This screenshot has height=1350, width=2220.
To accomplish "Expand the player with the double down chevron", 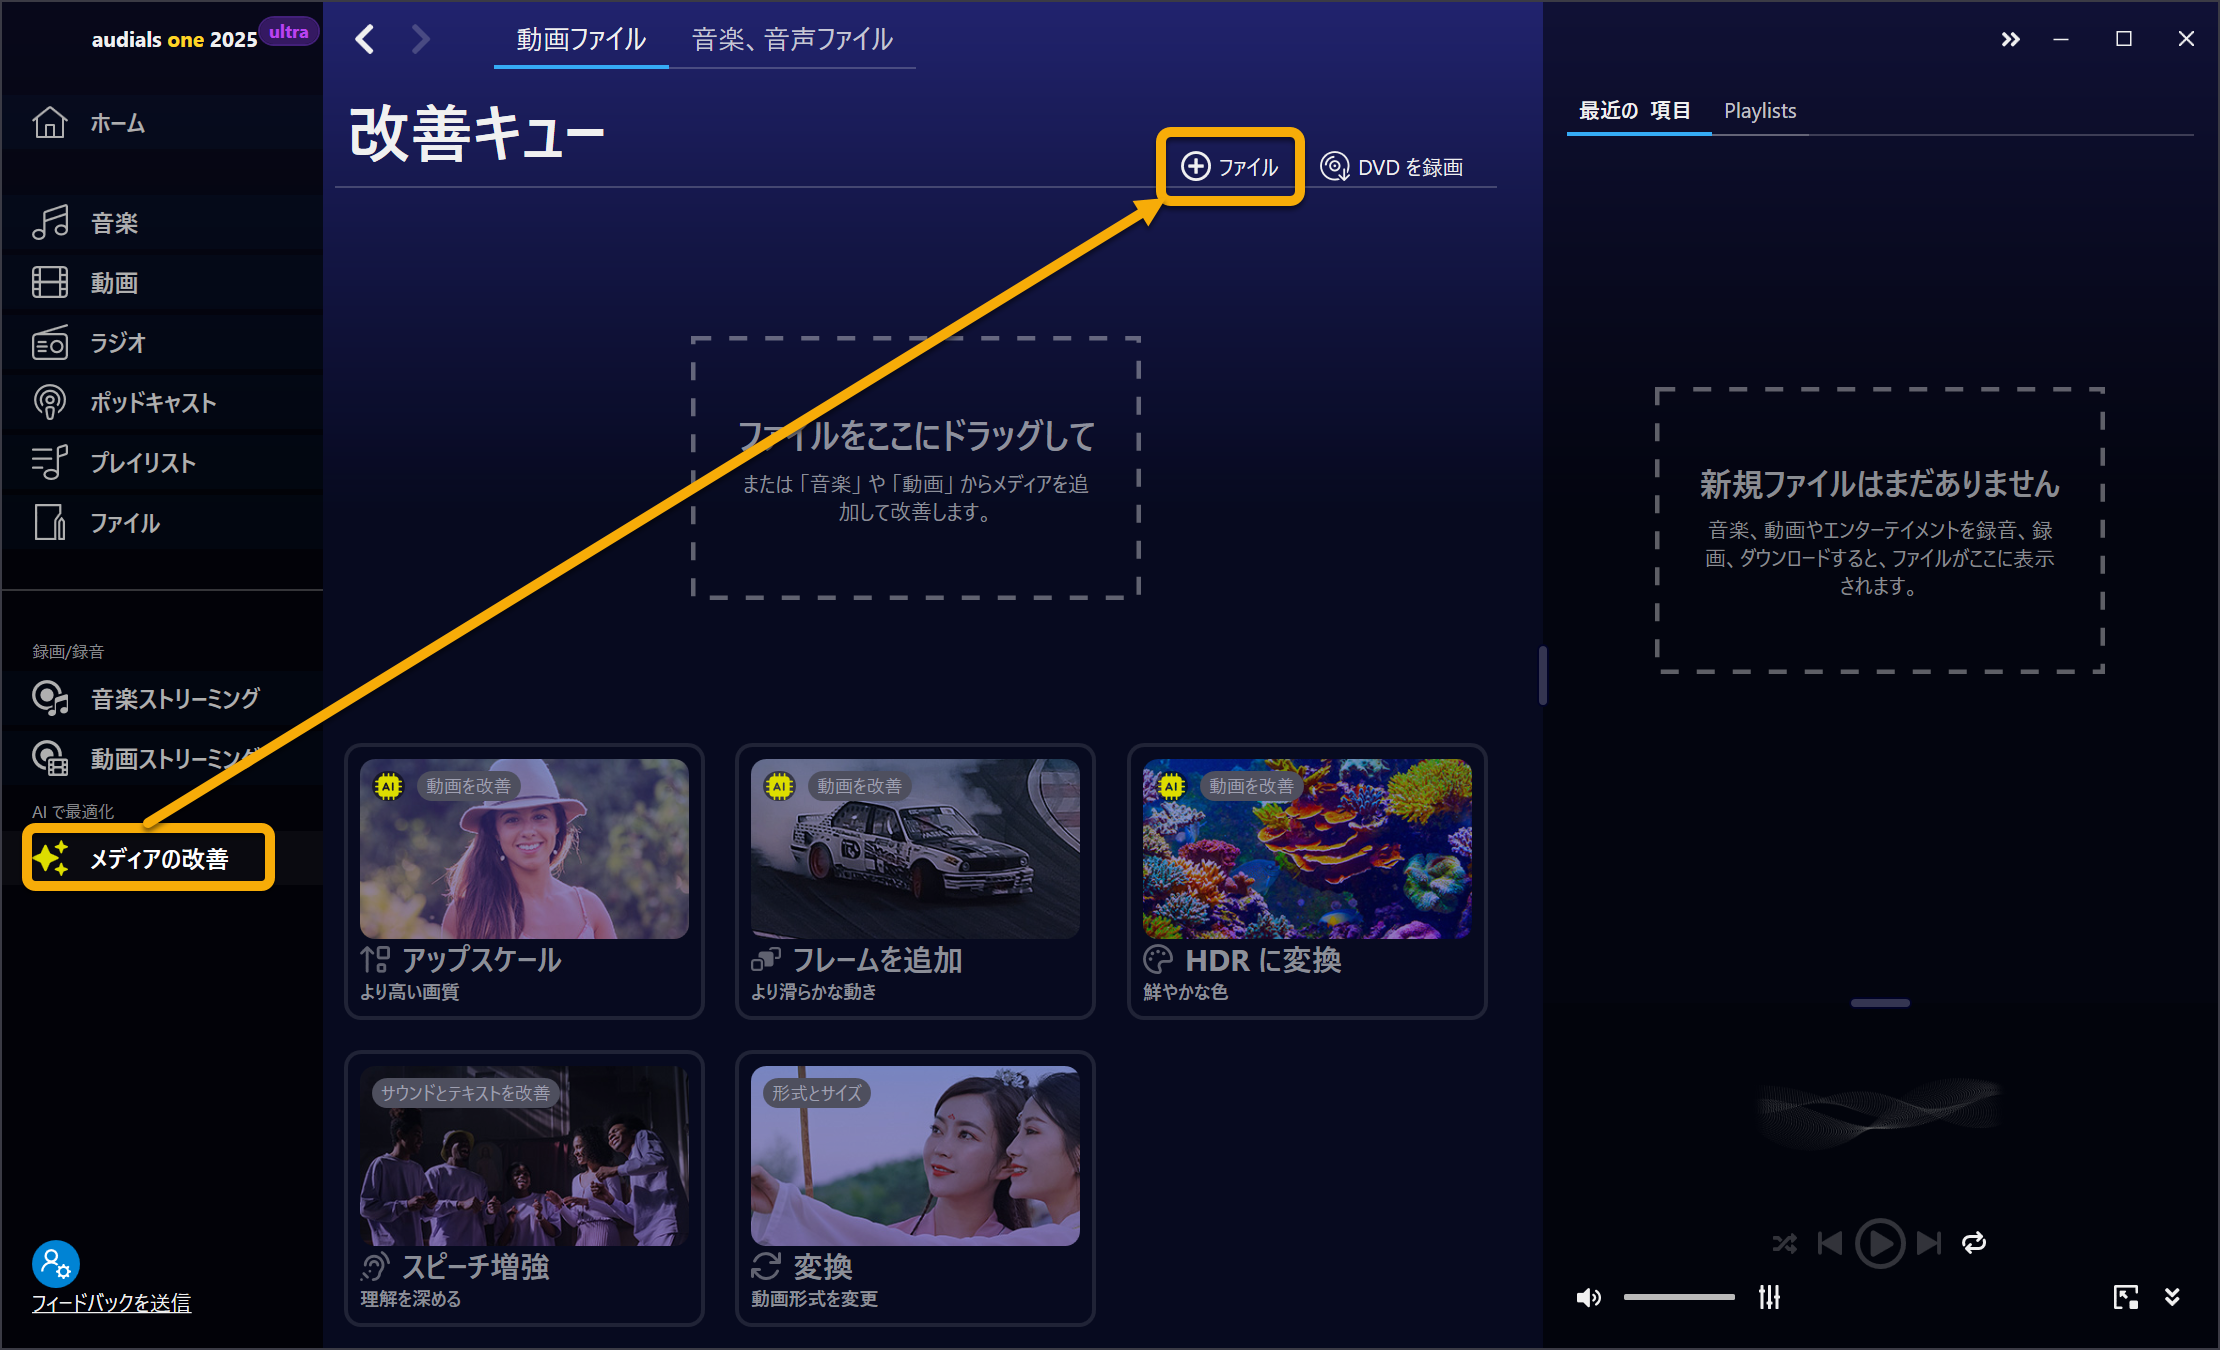I will [x=2172, y=1298].
